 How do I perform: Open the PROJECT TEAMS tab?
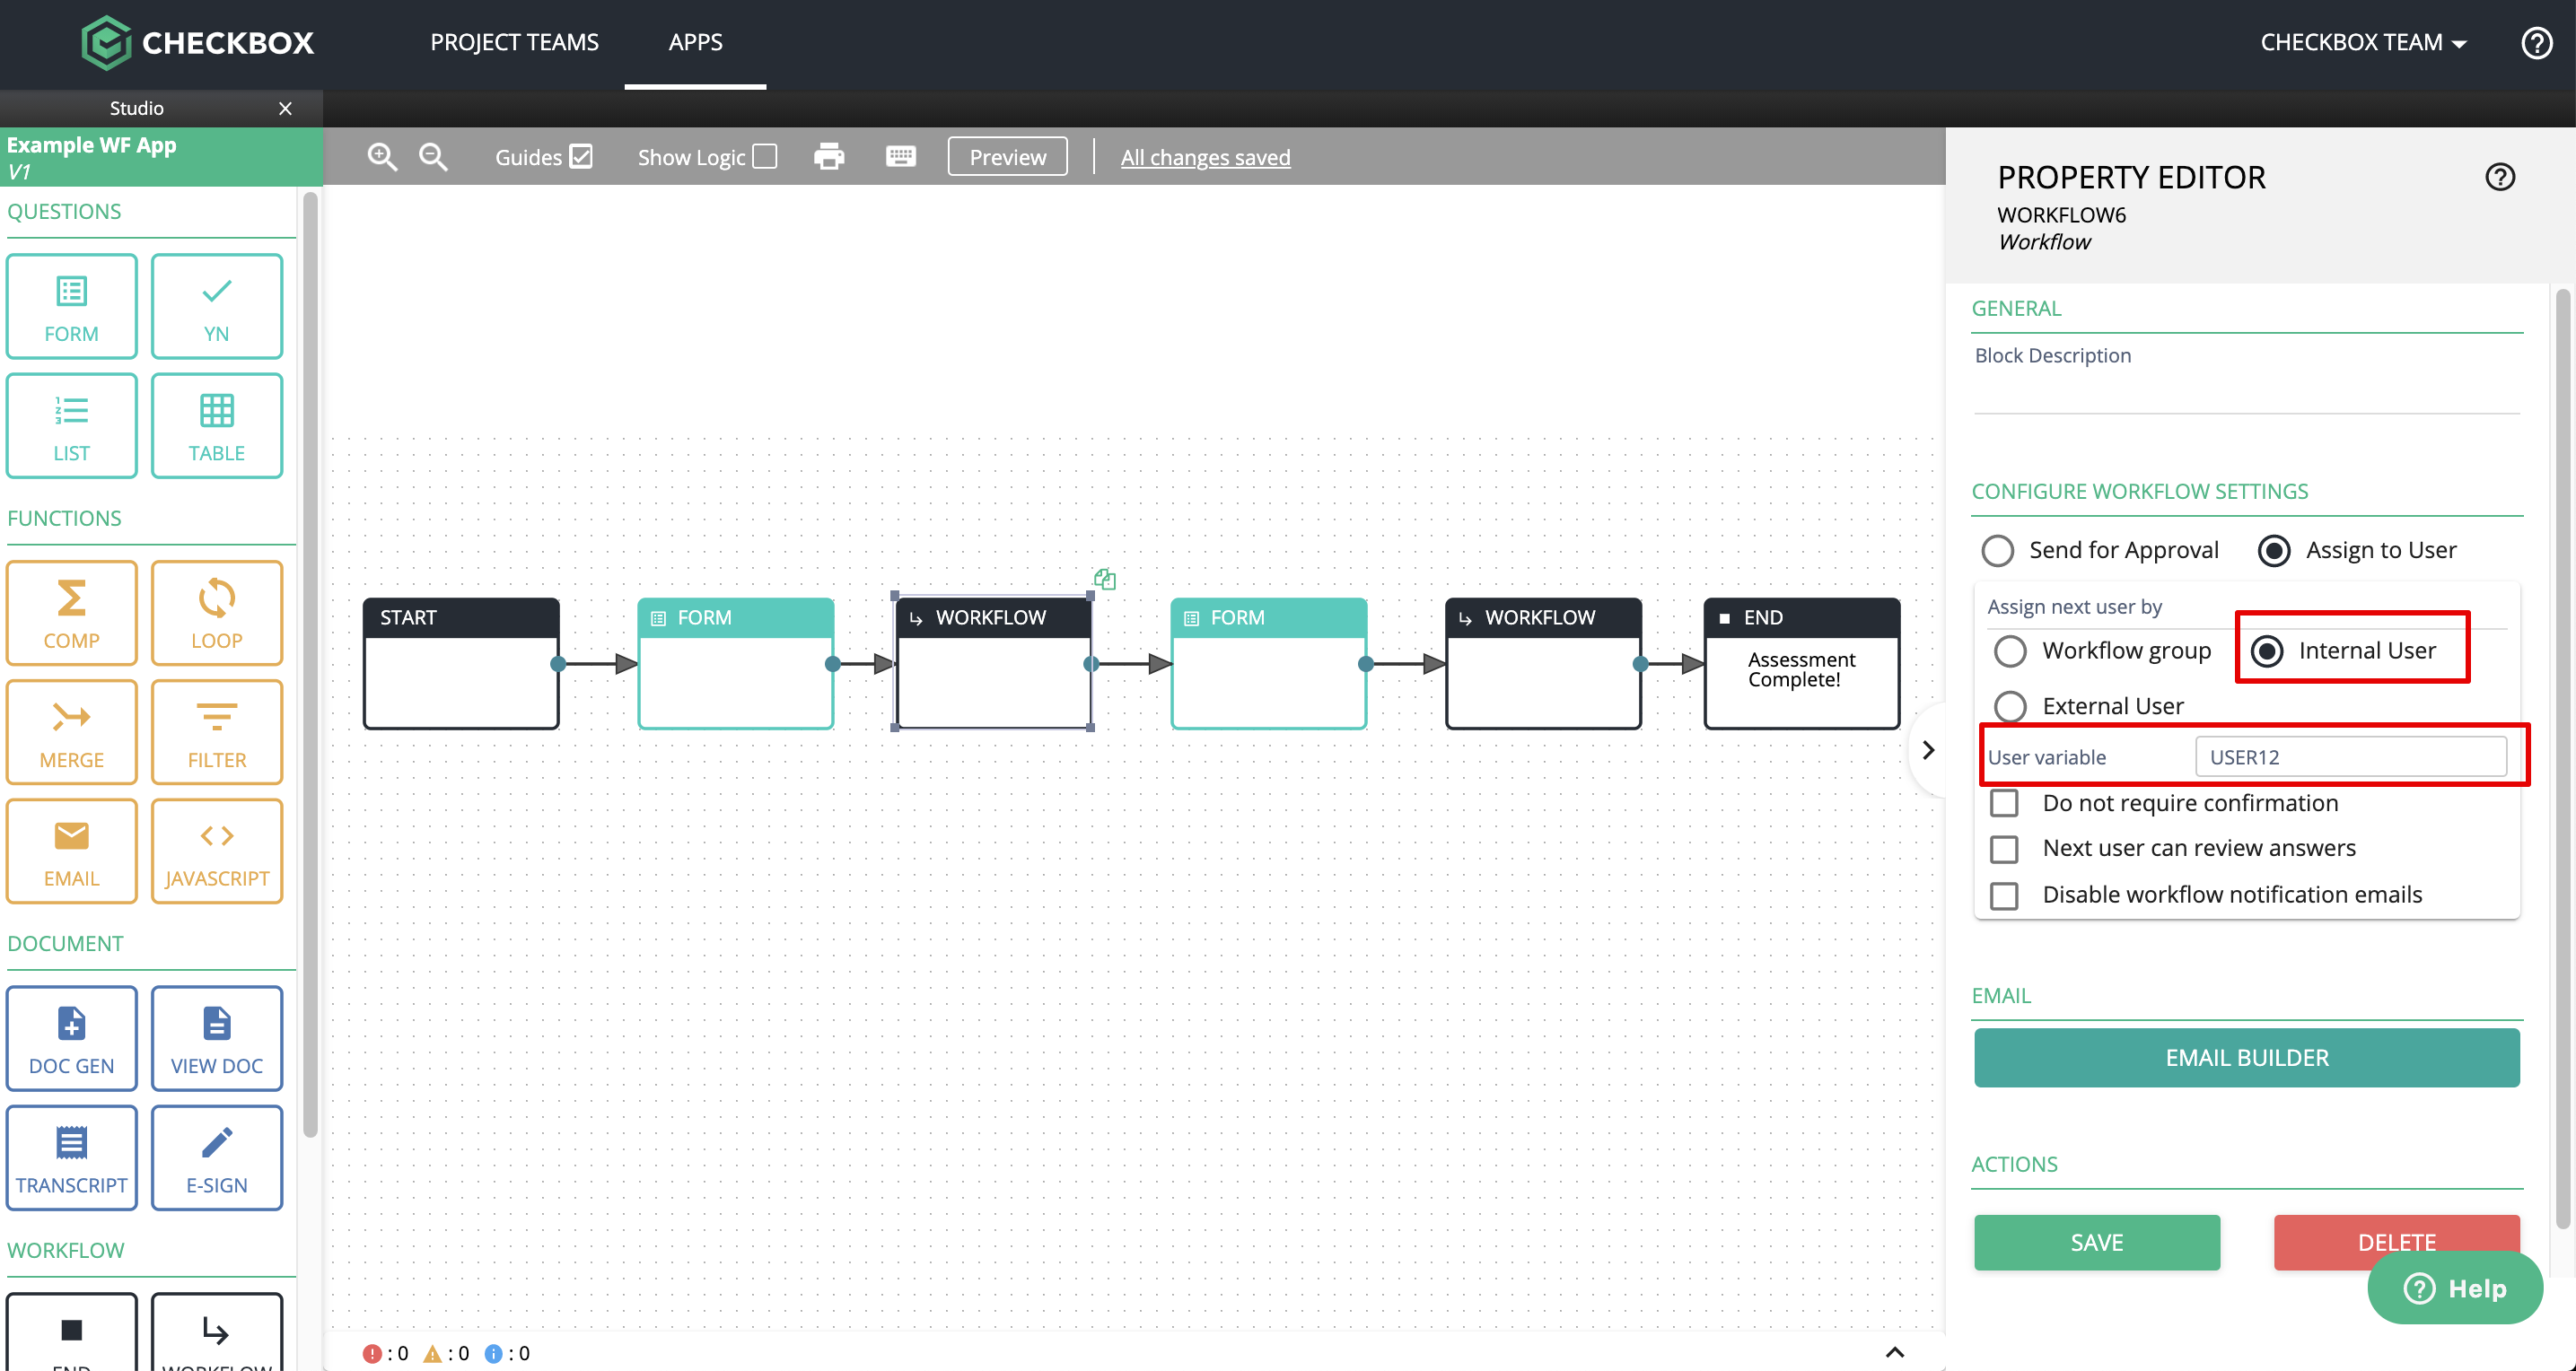[x=514, y=43]
